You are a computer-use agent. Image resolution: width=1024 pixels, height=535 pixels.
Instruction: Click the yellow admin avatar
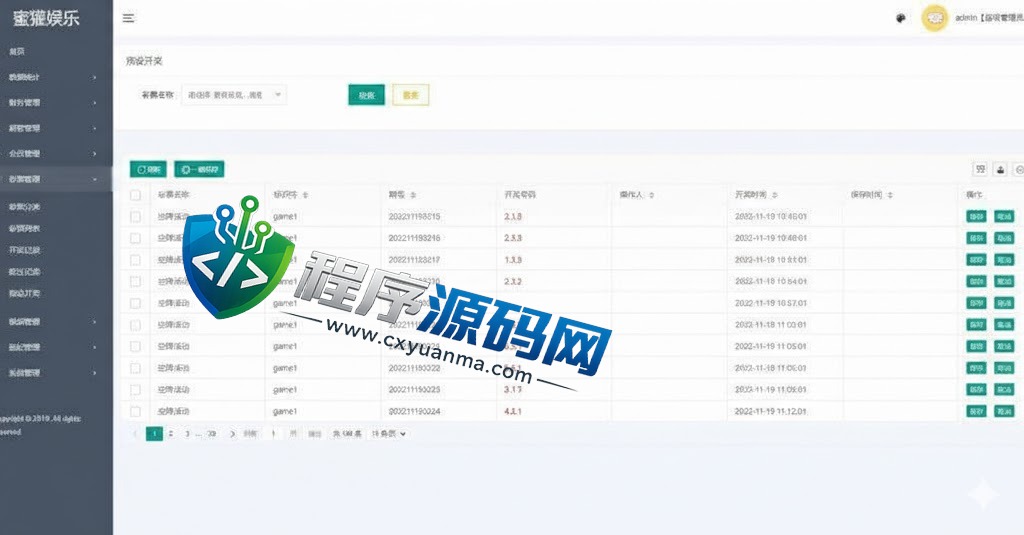935,18
